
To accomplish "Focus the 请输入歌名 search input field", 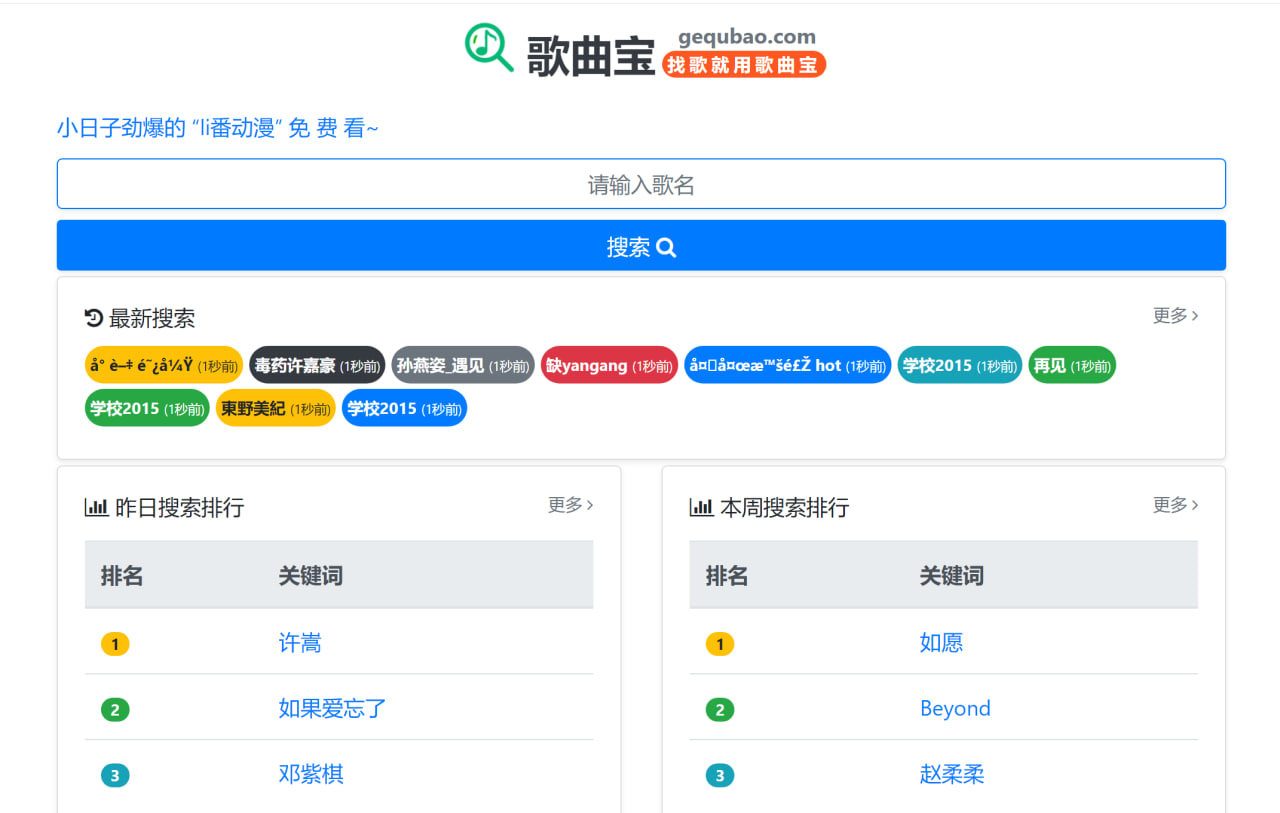I will pyautogui.click(x=641, y=184).
